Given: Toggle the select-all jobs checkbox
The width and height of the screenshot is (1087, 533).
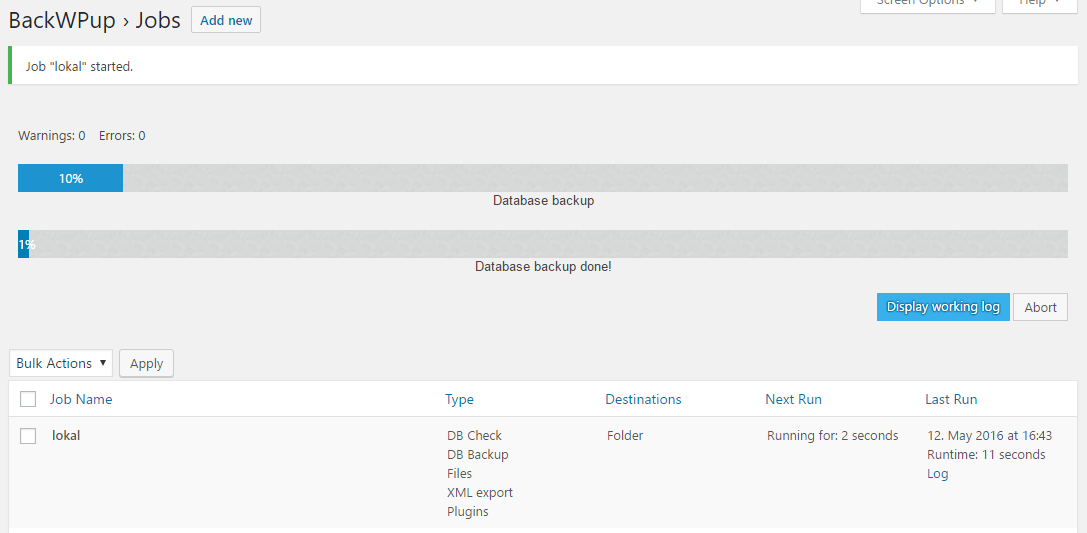Looking at the screenshot, I should pos(28,399).
